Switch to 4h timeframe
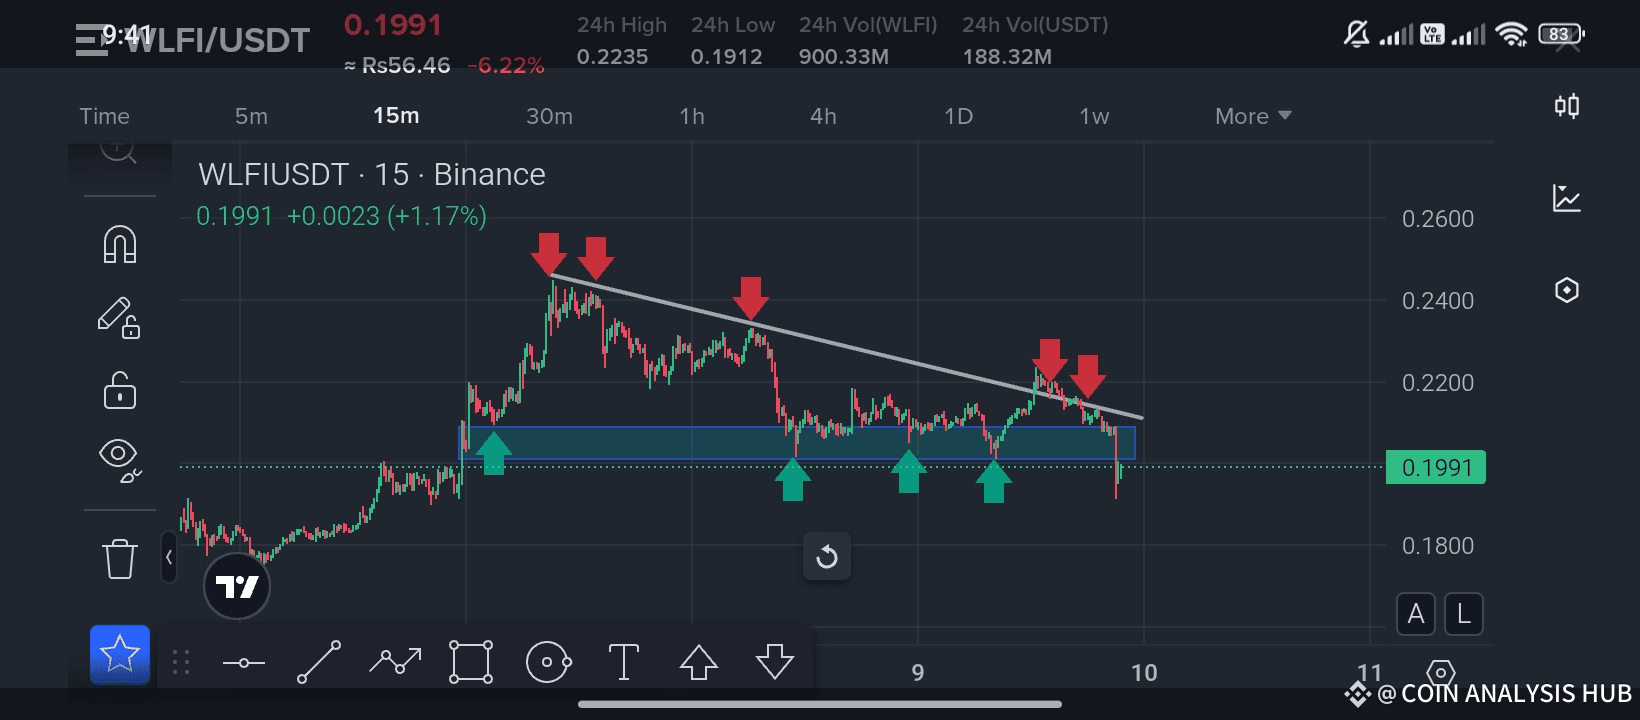The image size is (1640, 720). coord(823,116)
